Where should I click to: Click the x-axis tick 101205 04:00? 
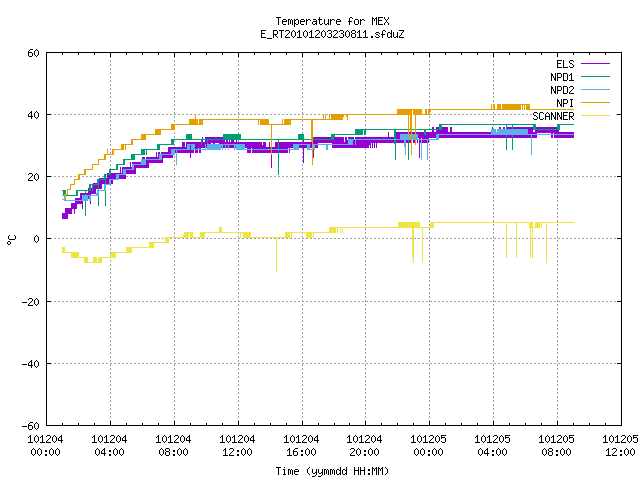tap(492, 446)
